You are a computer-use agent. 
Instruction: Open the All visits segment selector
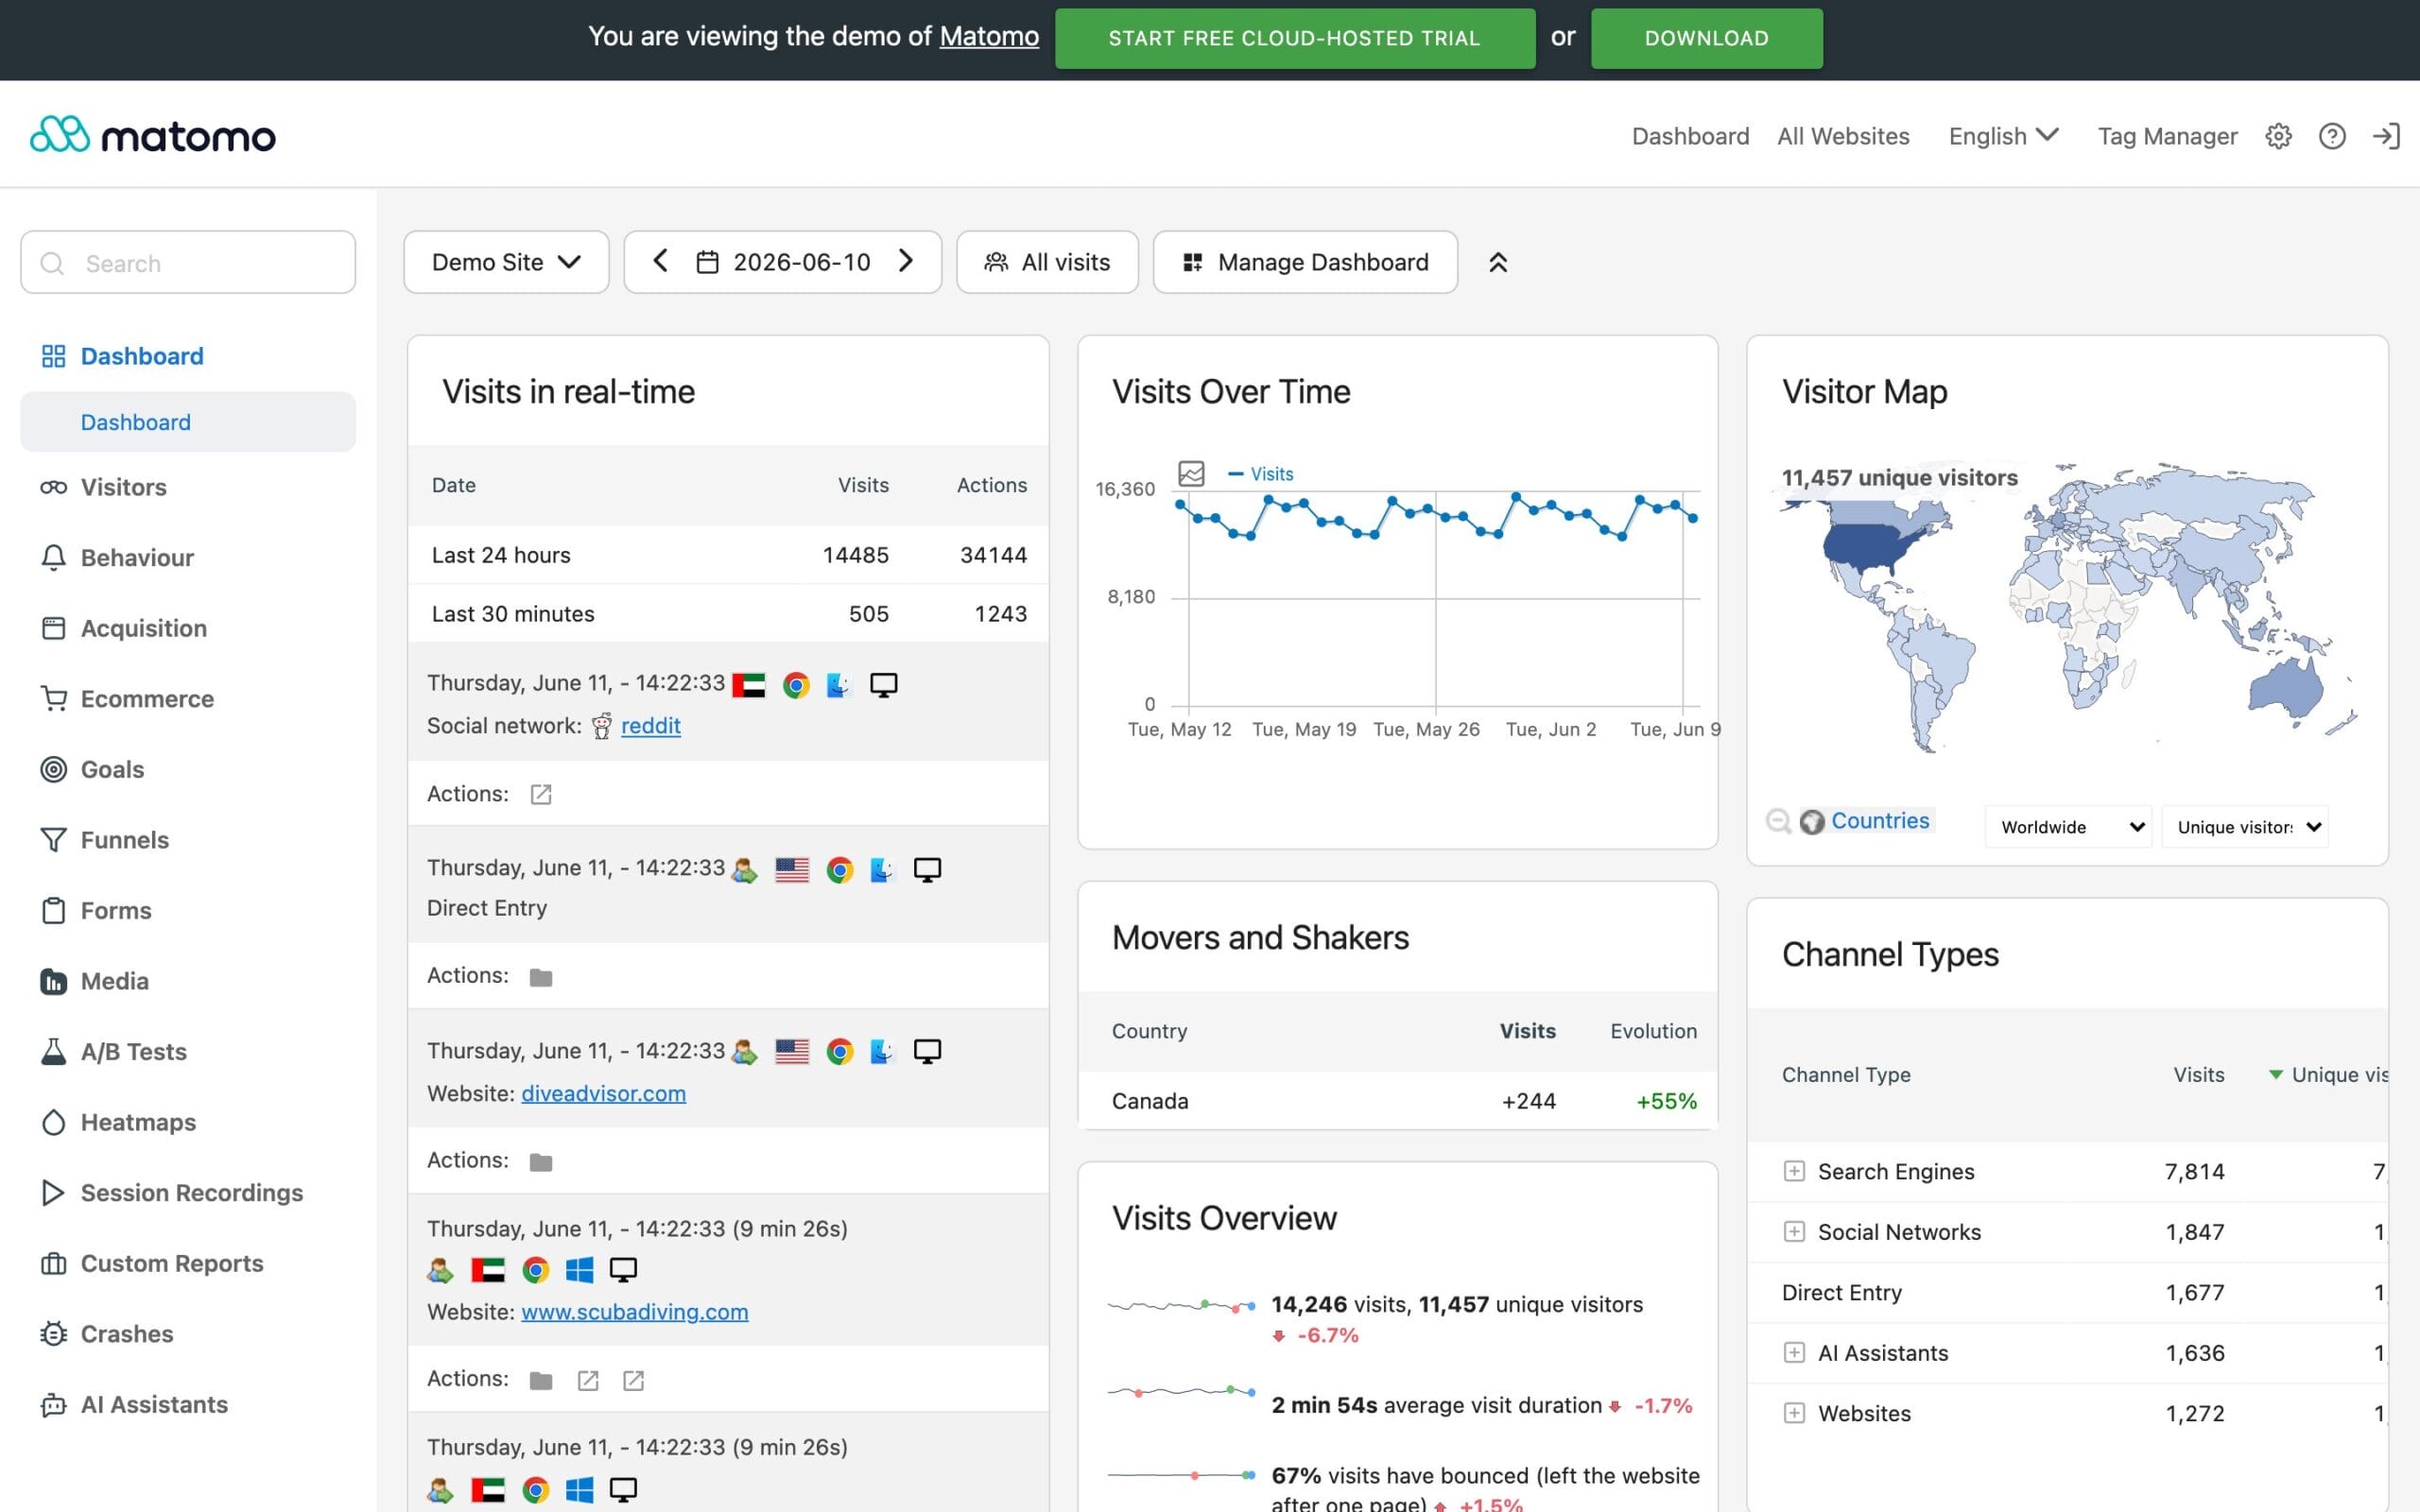tap(1047, 262)
